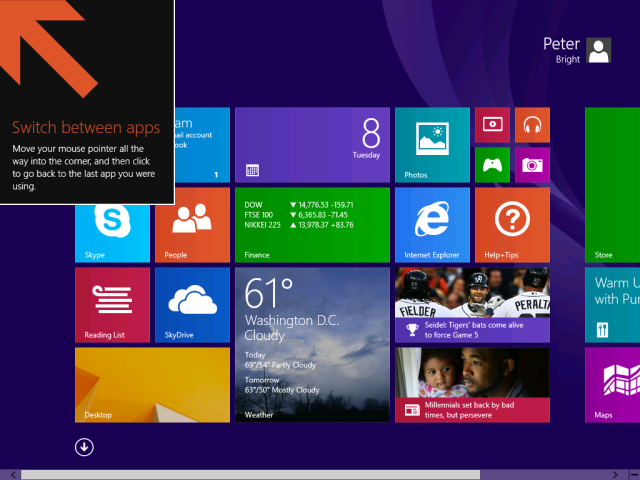Open the Help+Tips tile
The width and height of the screenshot is (640, 480).
coord(512,225)
